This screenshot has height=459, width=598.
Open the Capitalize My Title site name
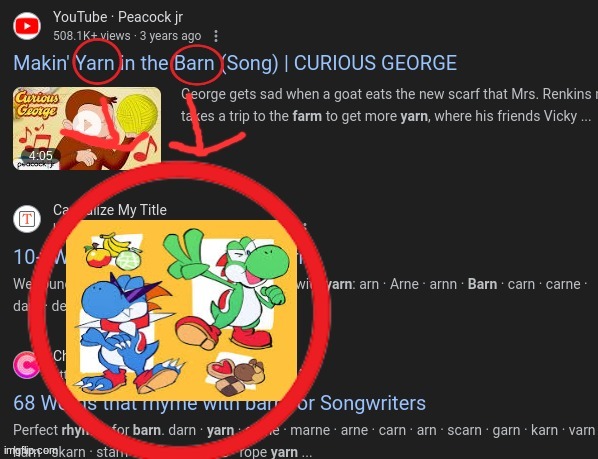(110, 210)
